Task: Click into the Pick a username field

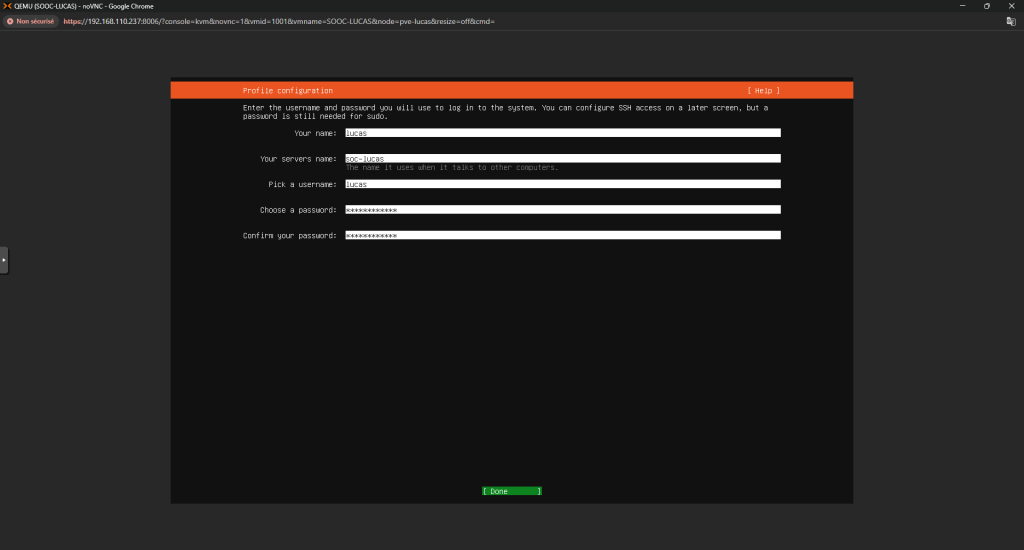Action: point(562,184)
